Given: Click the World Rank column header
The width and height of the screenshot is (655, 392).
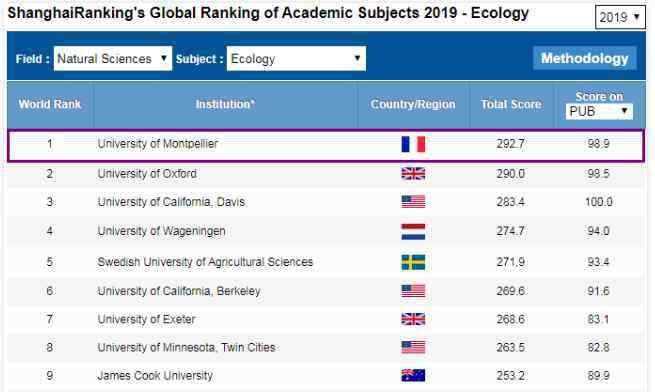Looking at the screenshot, I should 50,104.
